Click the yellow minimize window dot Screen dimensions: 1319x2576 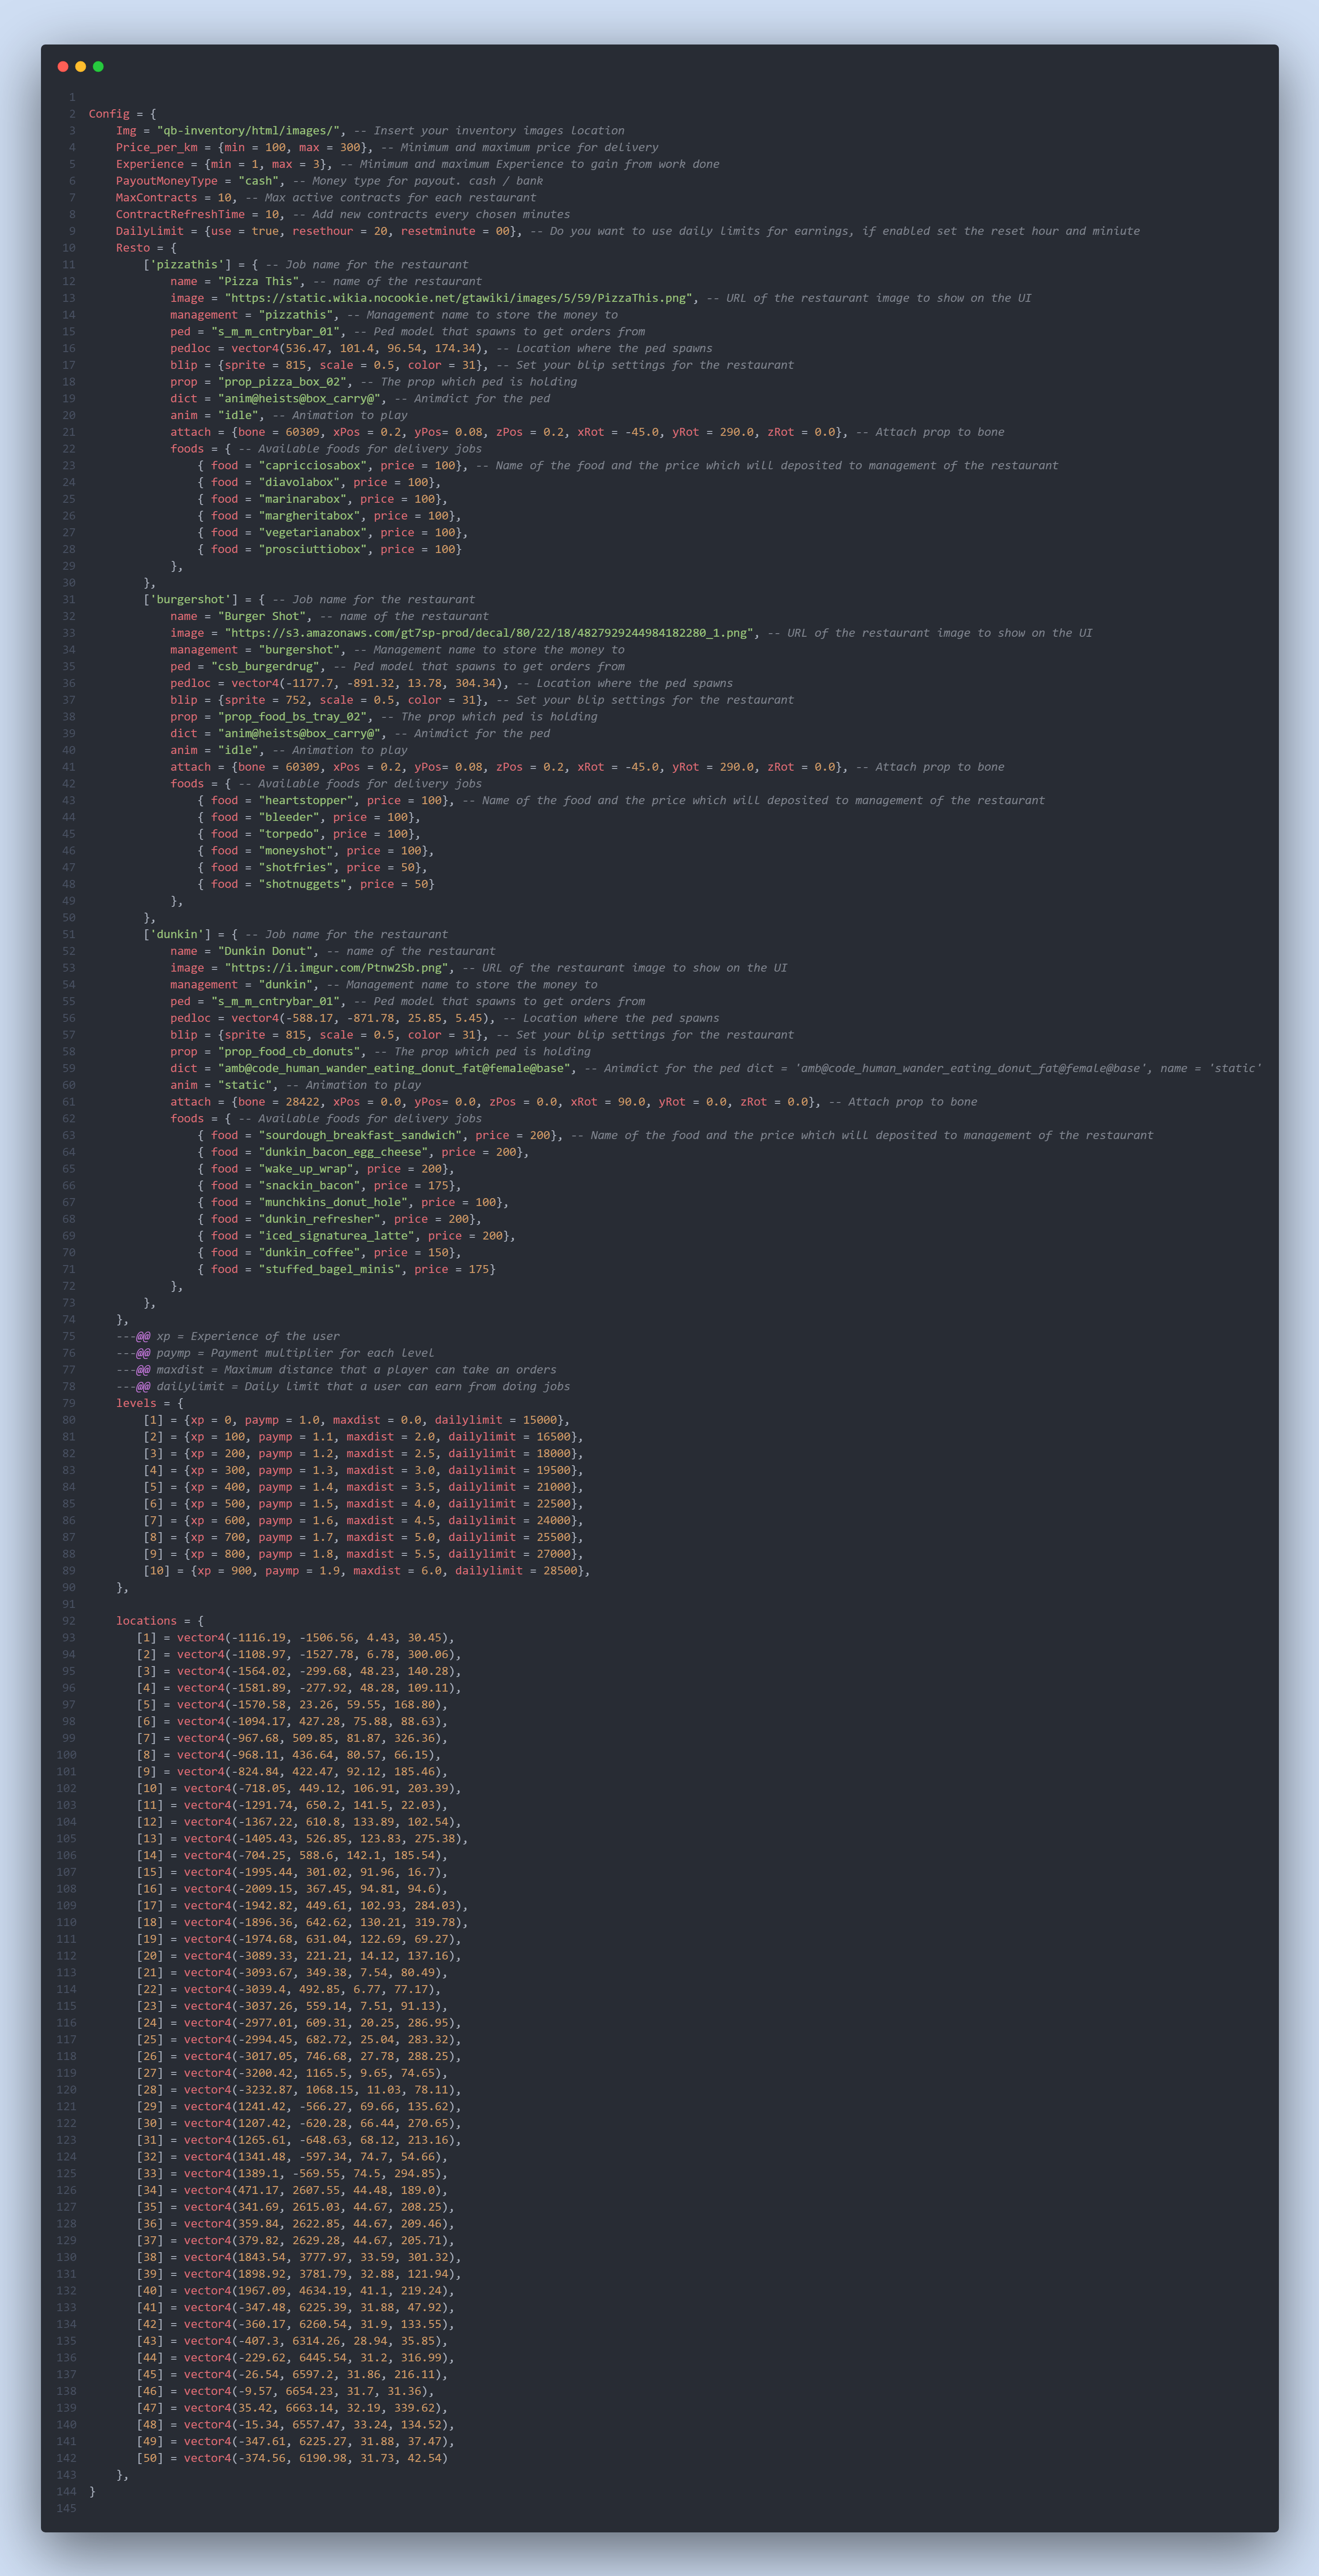click(x=81, y=66)
